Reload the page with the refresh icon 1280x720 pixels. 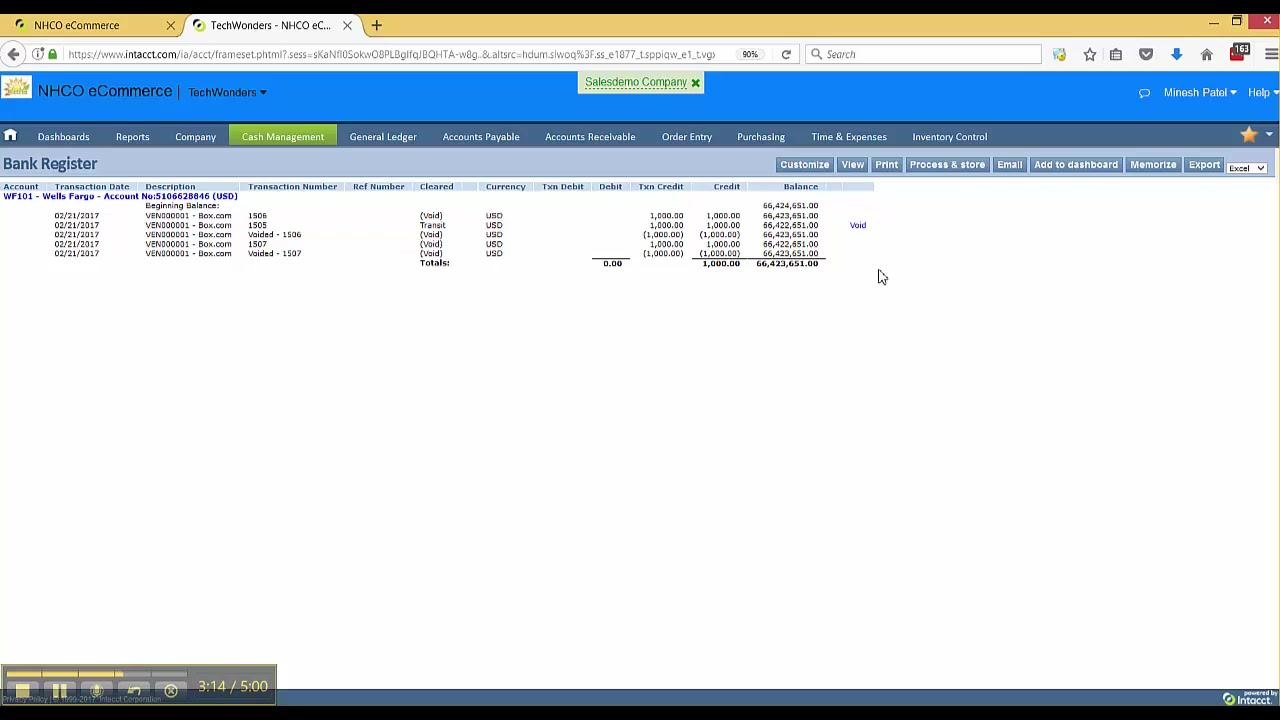(x=786, y=54)
